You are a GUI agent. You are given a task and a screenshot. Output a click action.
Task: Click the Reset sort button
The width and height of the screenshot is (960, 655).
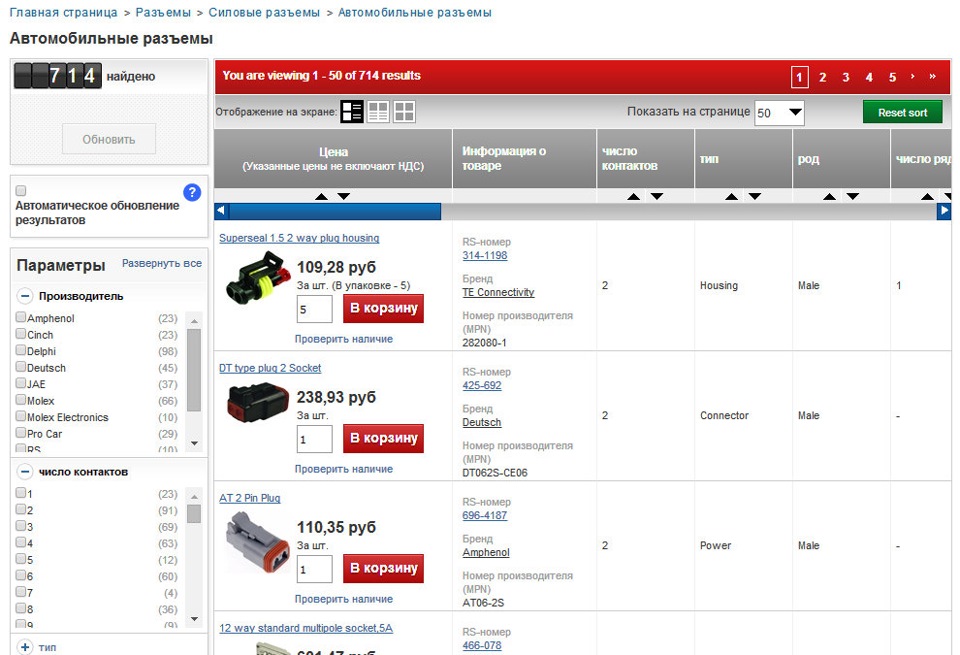902,113
